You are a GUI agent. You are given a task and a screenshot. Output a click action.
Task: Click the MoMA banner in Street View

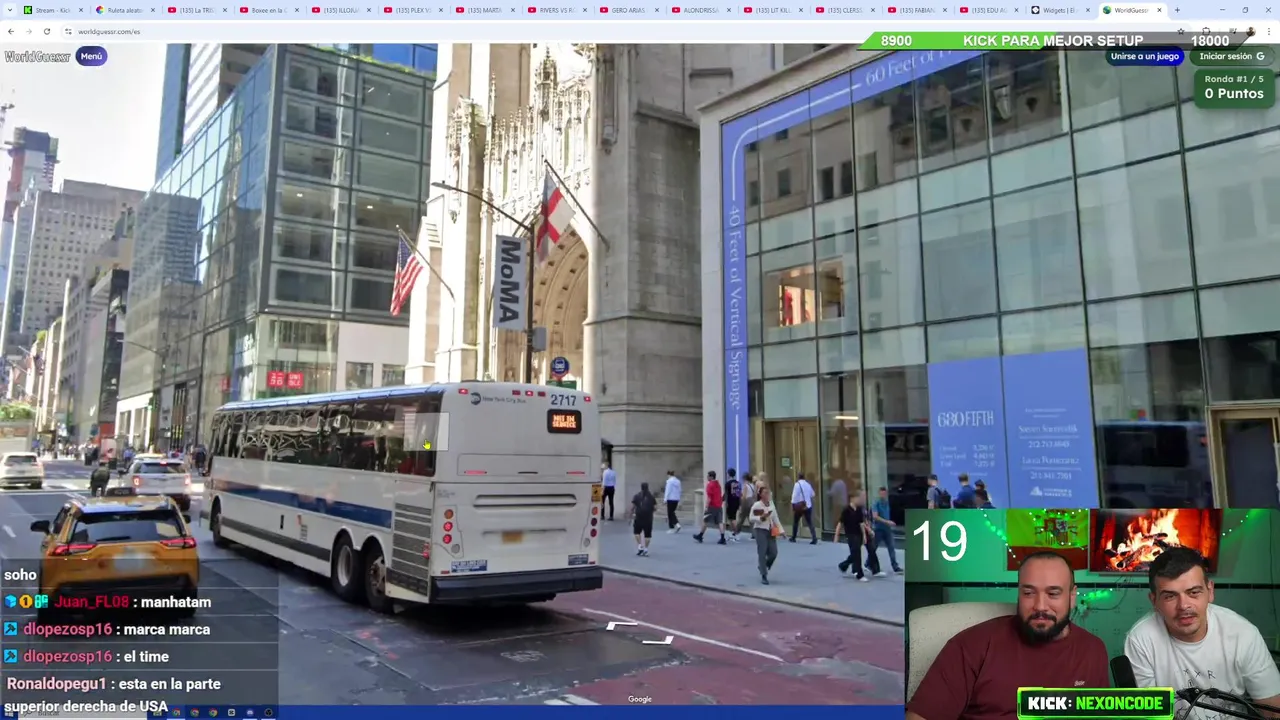coord(510,282)
